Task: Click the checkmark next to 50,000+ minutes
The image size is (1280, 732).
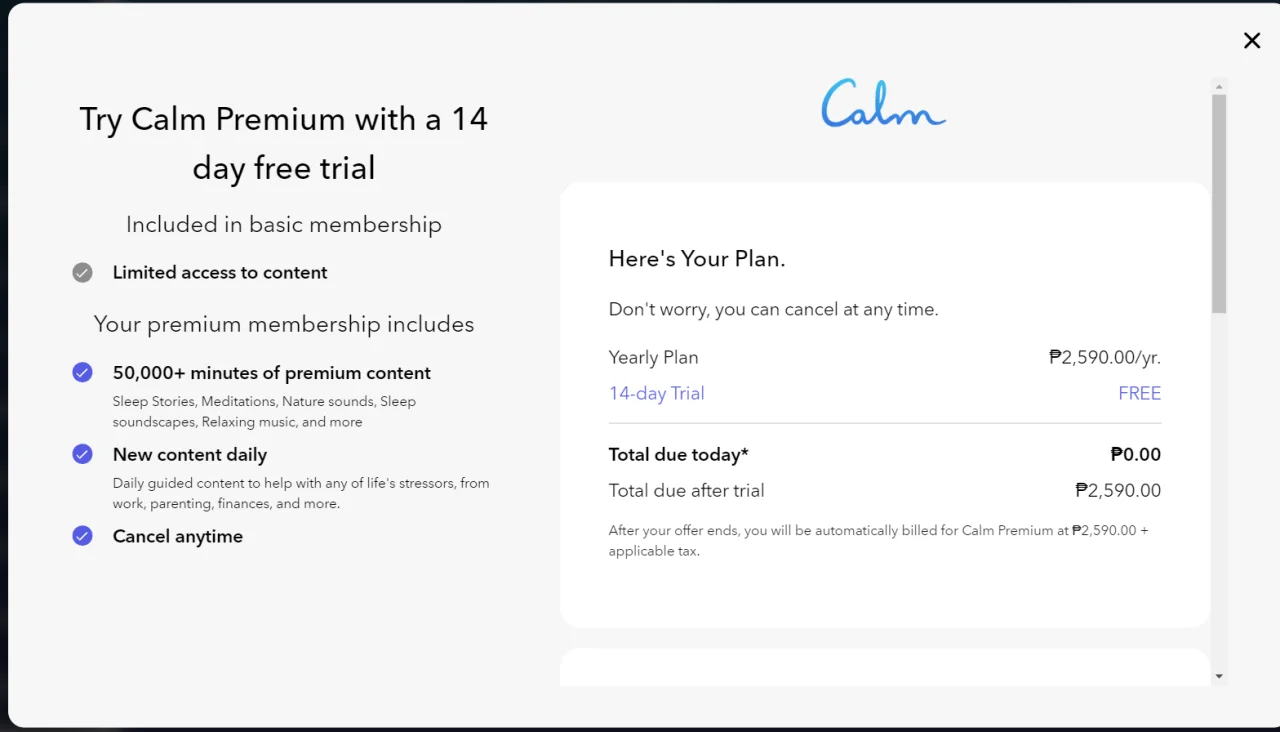Action: [82, 373]
